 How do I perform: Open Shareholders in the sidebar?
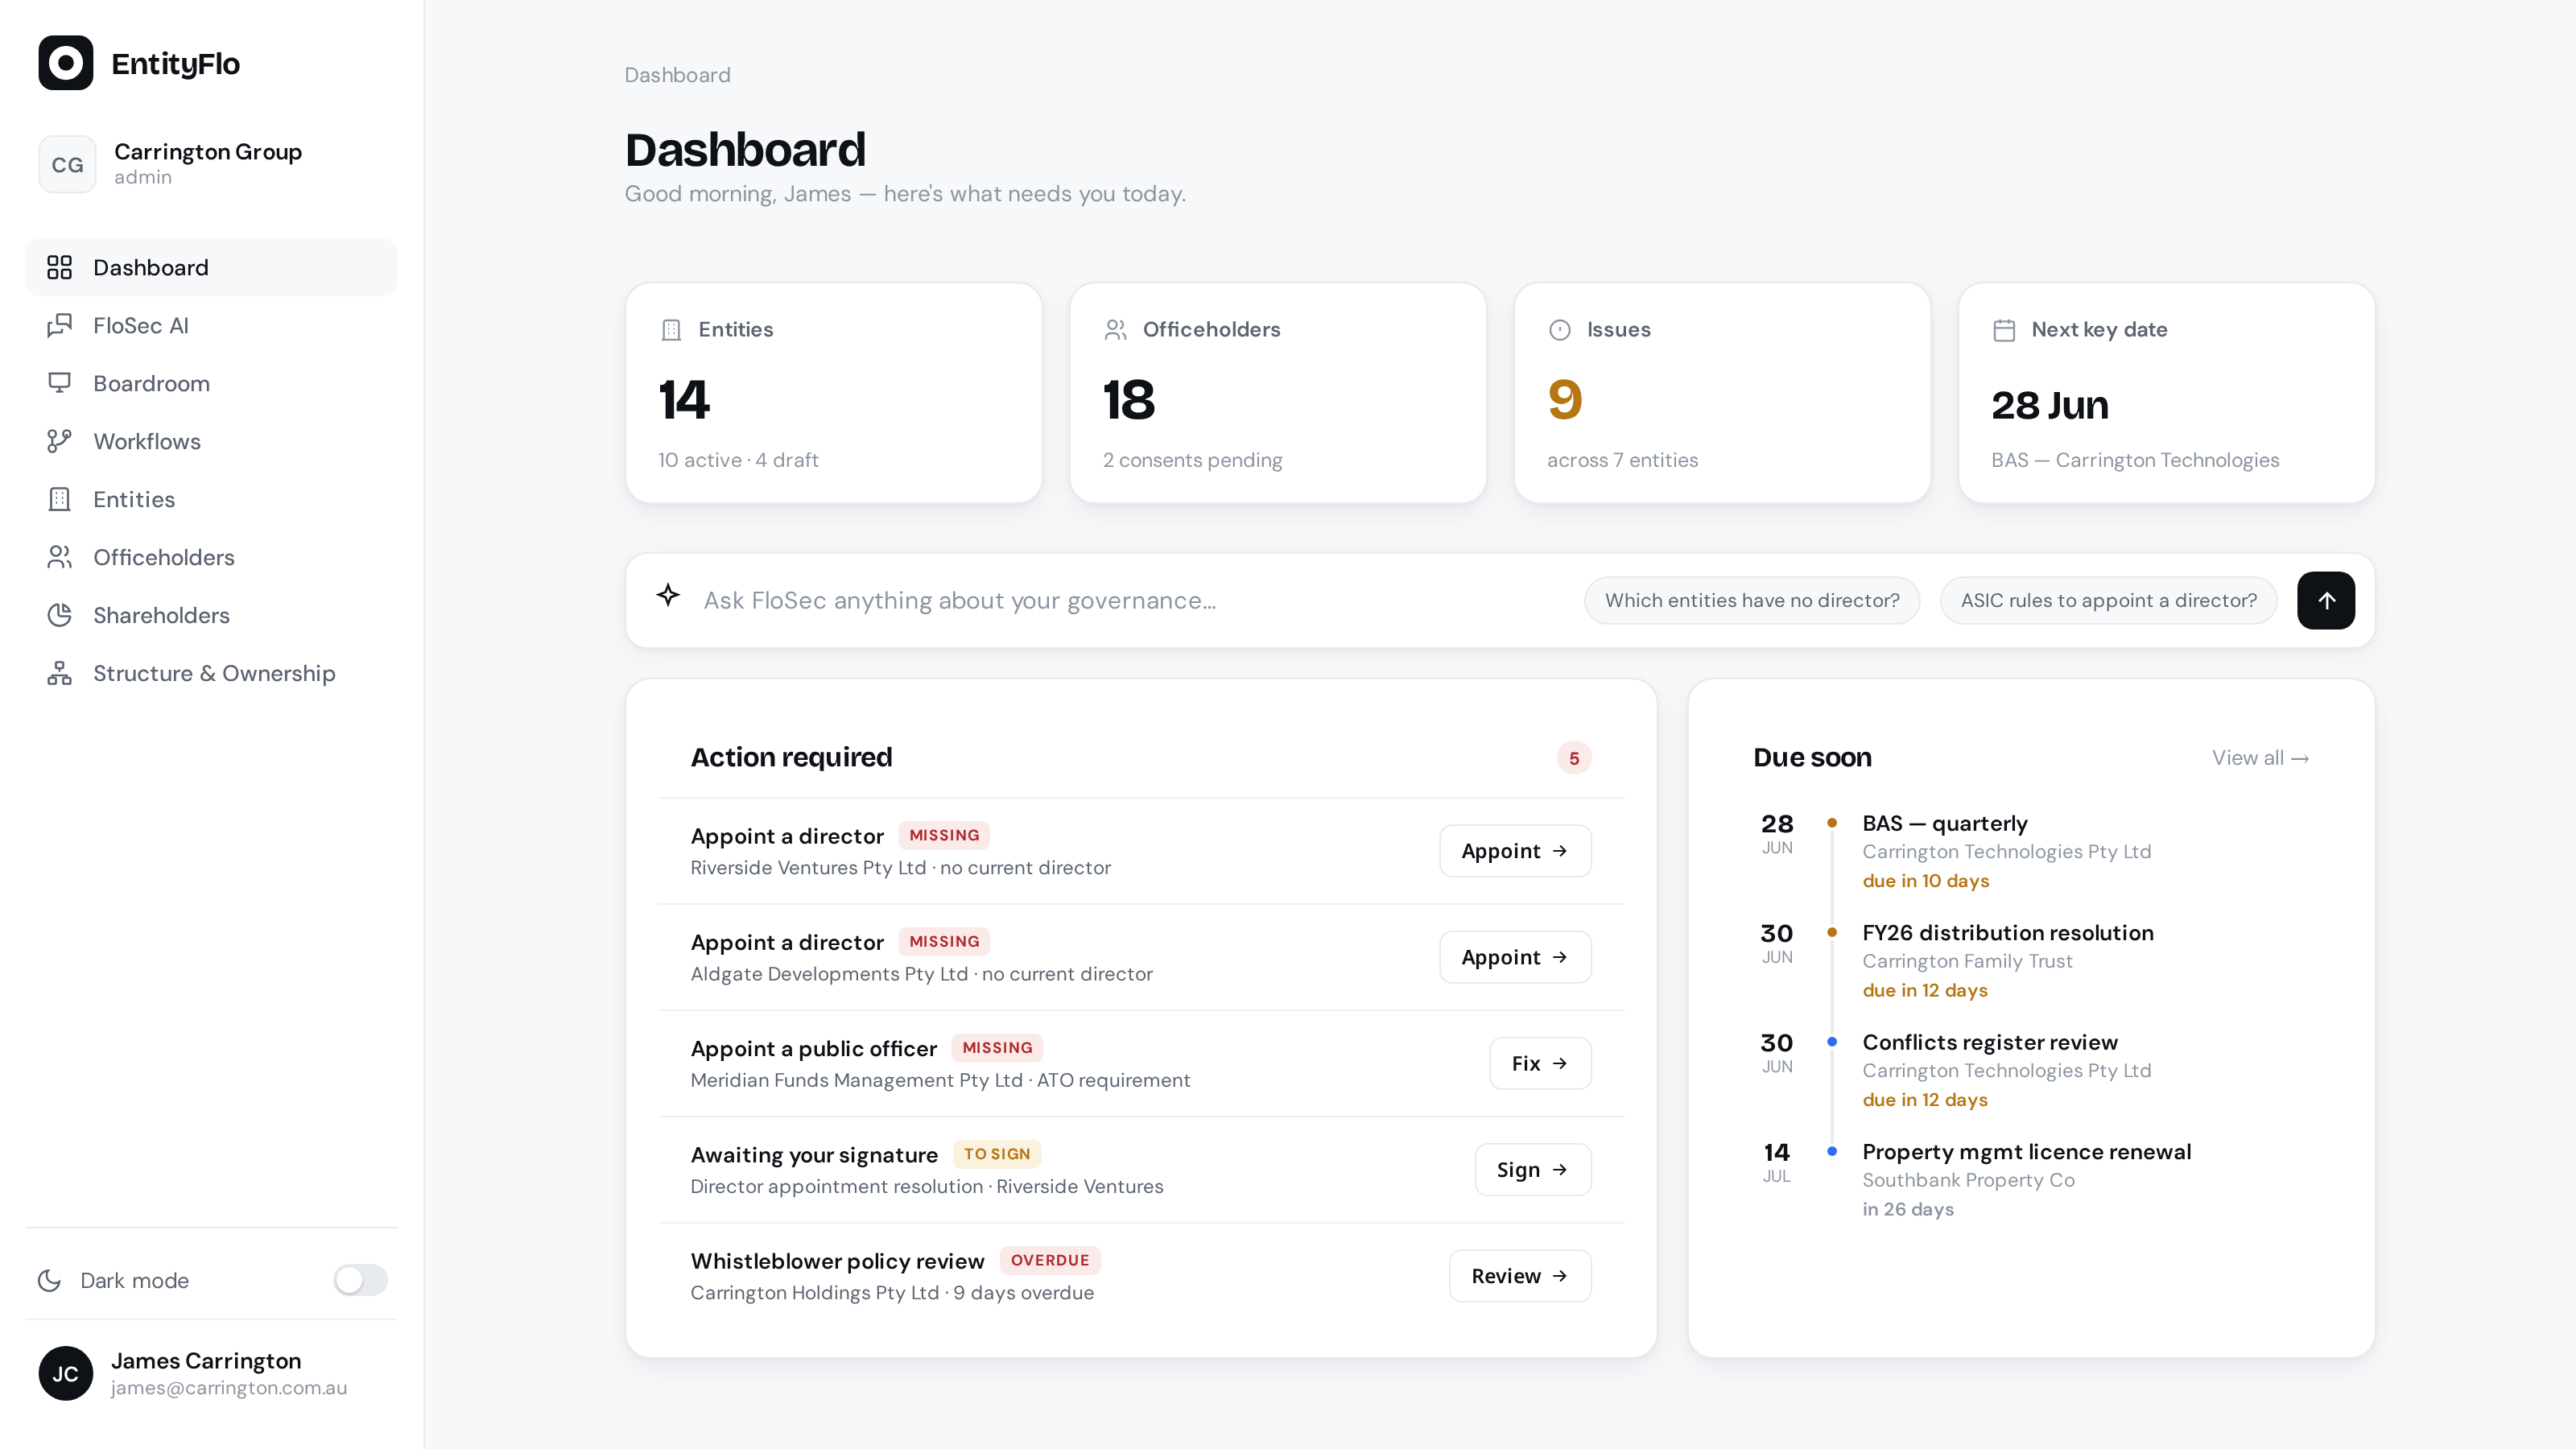(212, 615)
